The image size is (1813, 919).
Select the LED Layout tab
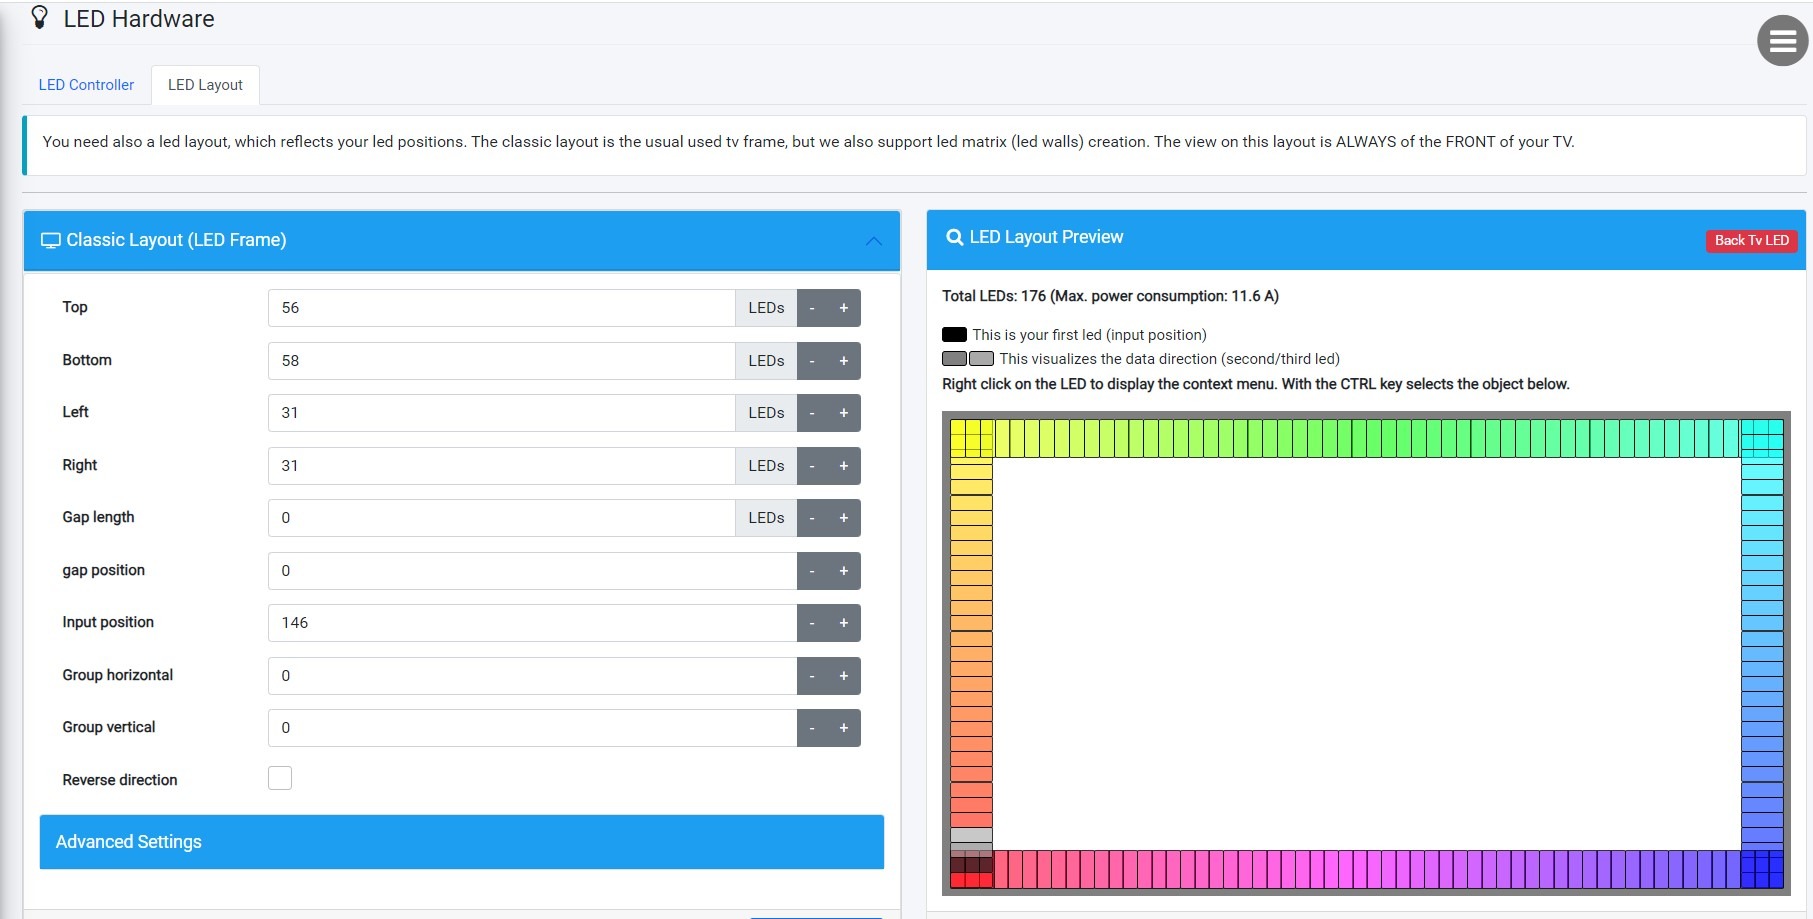pos(205,85)
